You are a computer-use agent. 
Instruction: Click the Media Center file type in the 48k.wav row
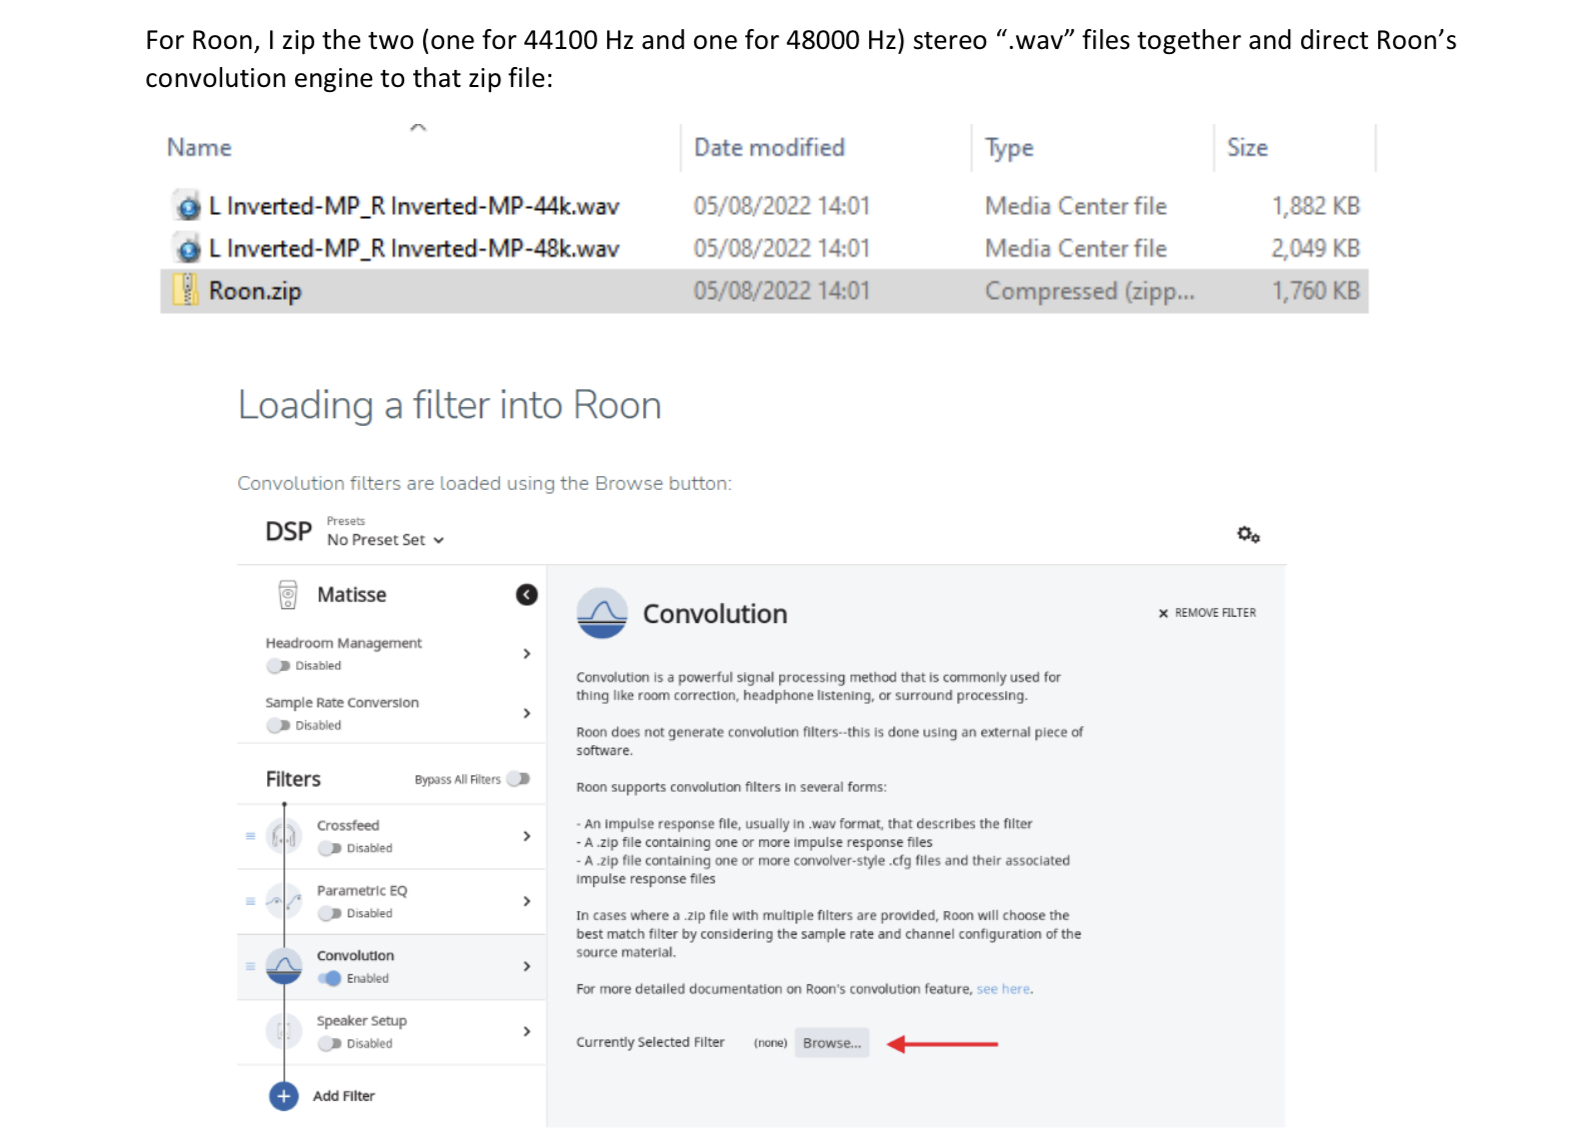click(1075, 248)
